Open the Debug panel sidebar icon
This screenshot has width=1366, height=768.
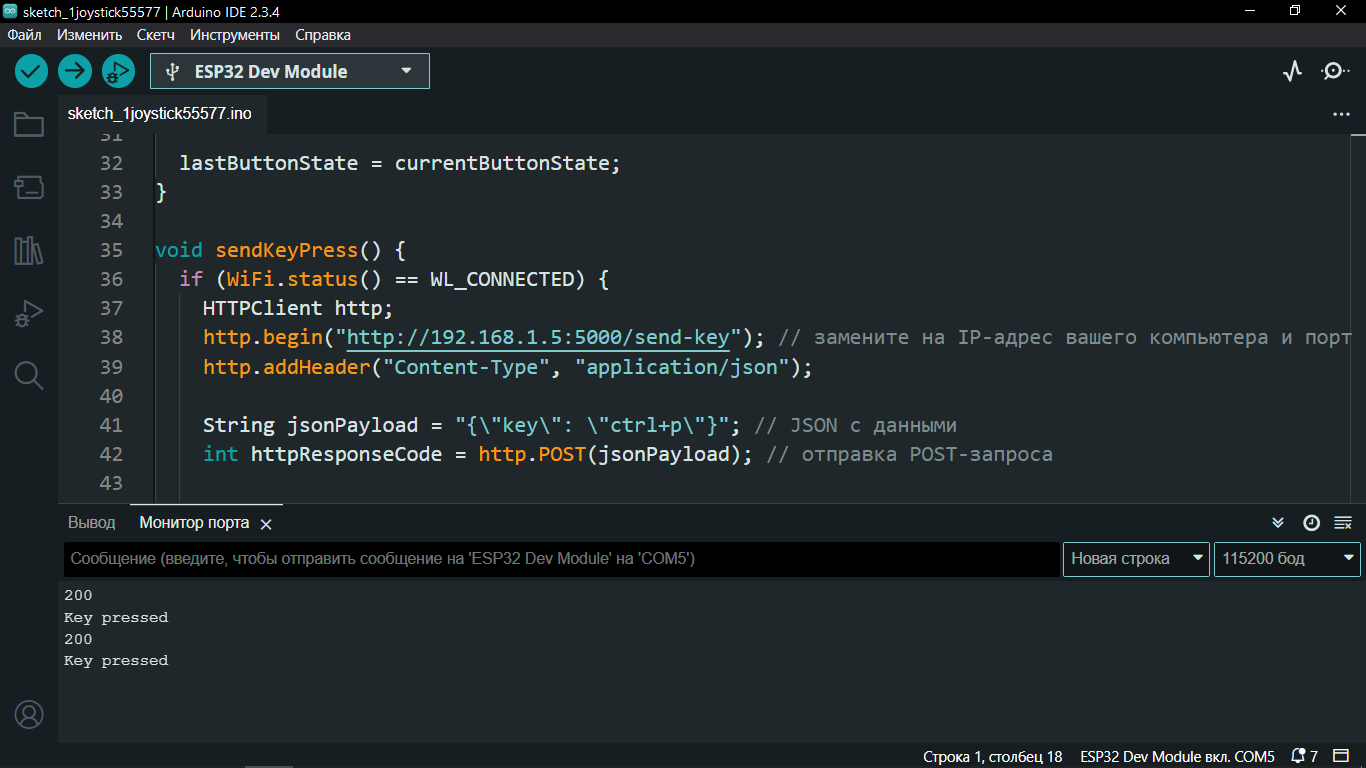coord(29,313)
